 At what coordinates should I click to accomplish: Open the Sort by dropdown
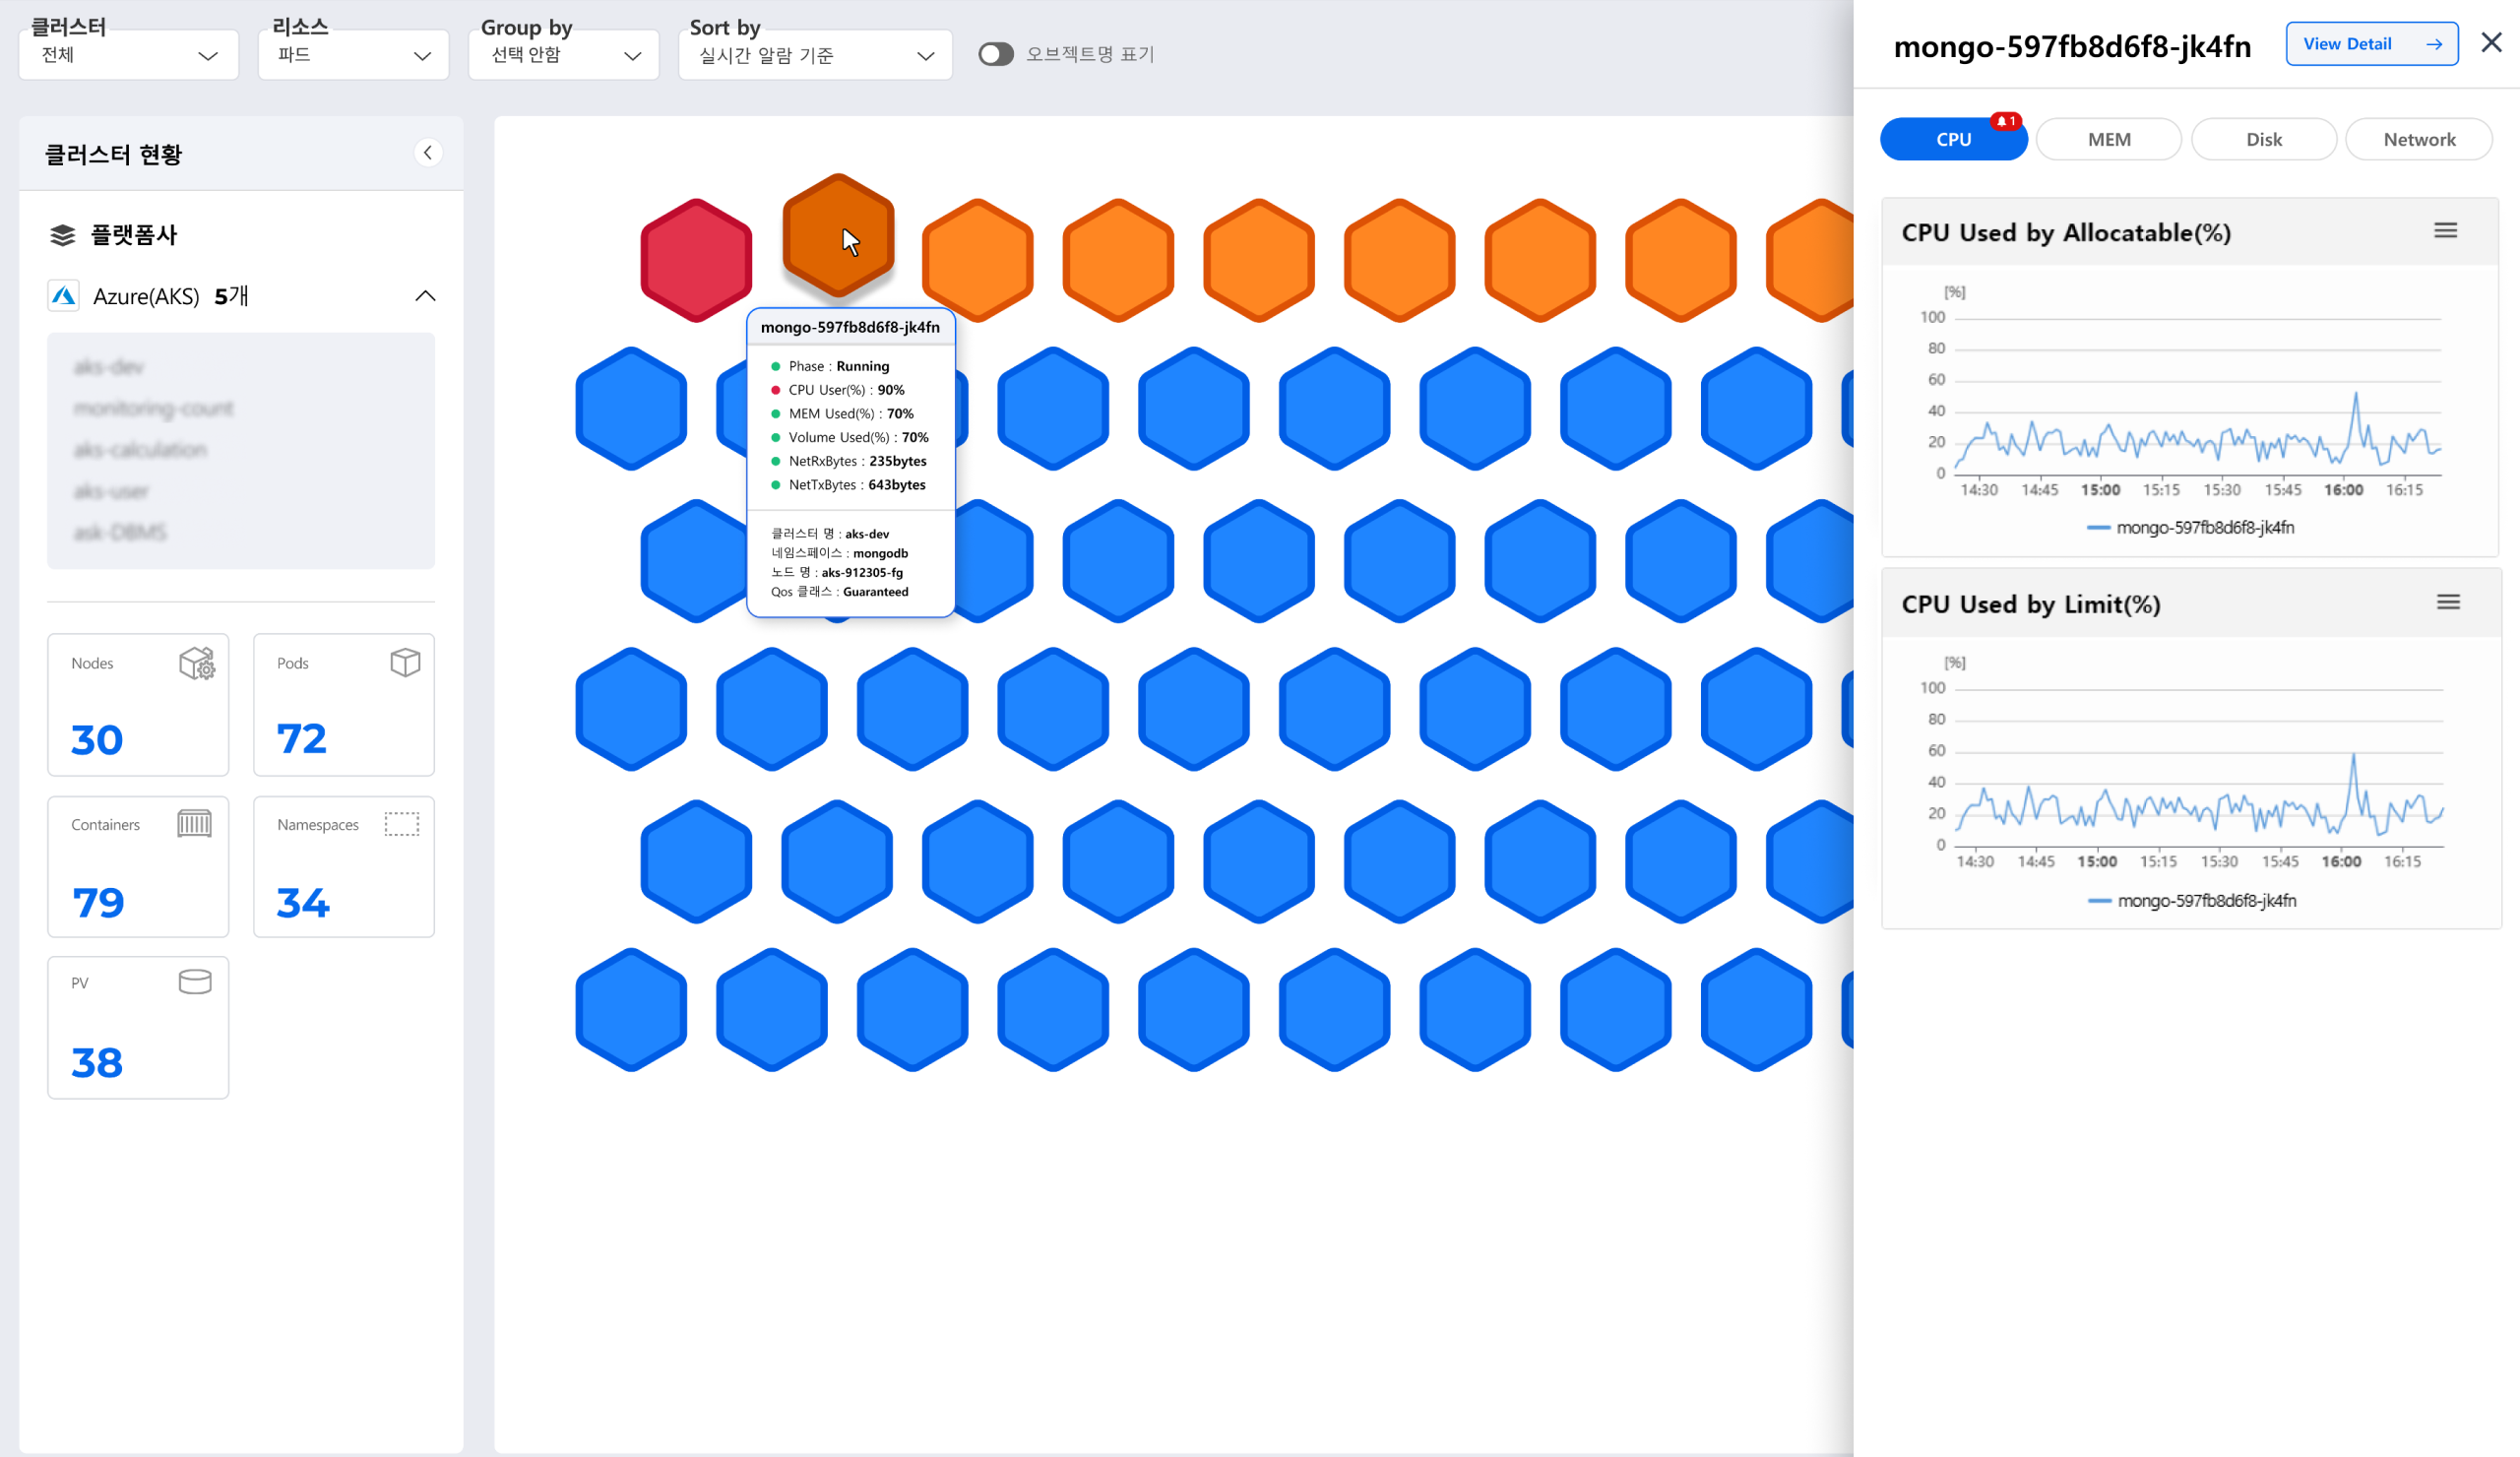coord(815,55)
